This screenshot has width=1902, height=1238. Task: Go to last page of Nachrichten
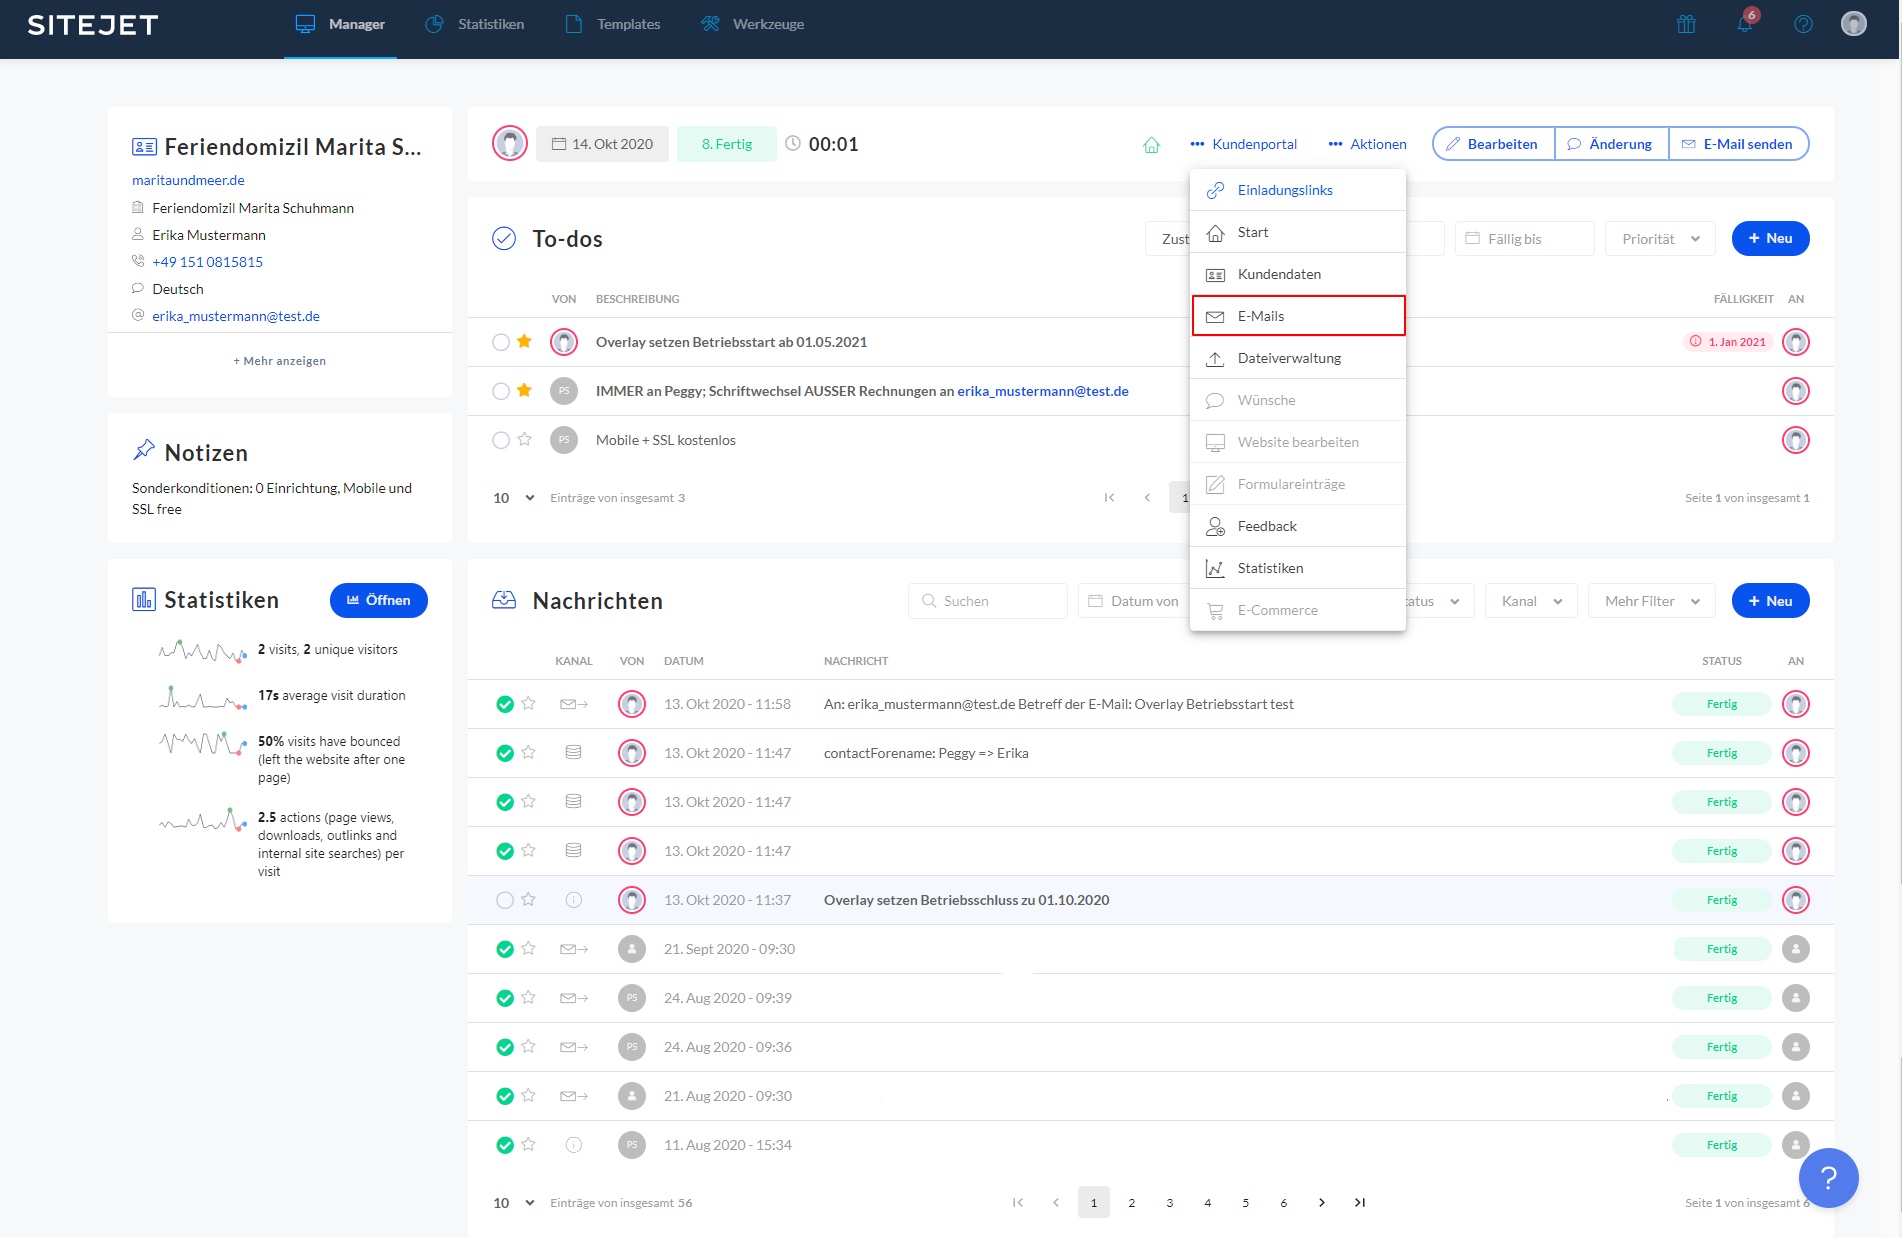[1360, 1203]
